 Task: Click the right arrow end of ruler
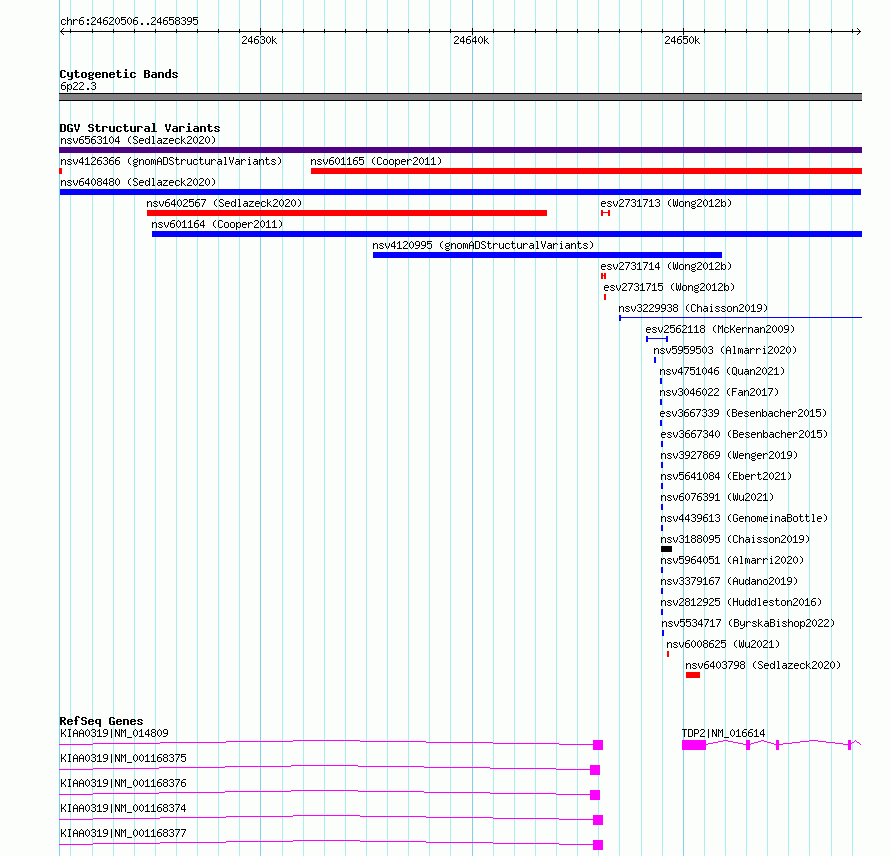(x=858, y=32)
